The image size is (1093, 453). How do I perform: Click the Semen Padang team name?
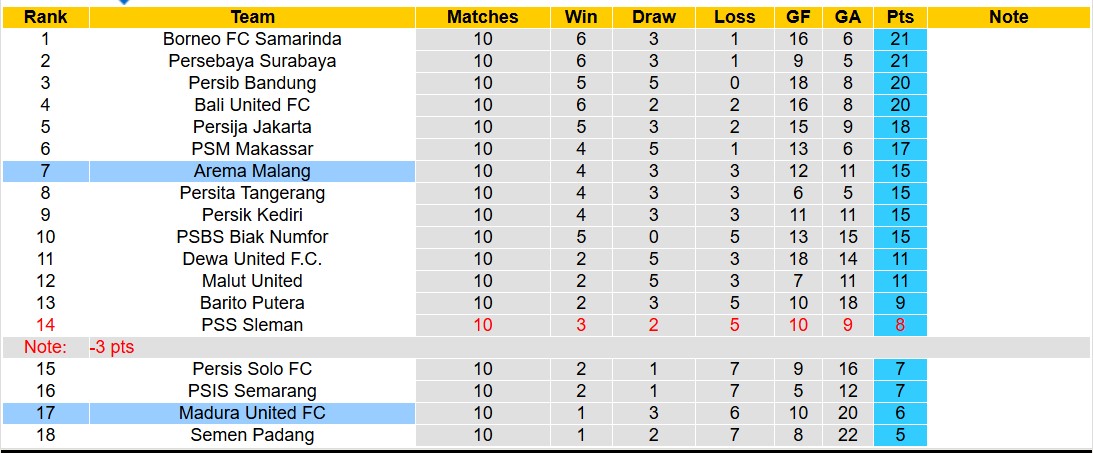coord(252,435)
